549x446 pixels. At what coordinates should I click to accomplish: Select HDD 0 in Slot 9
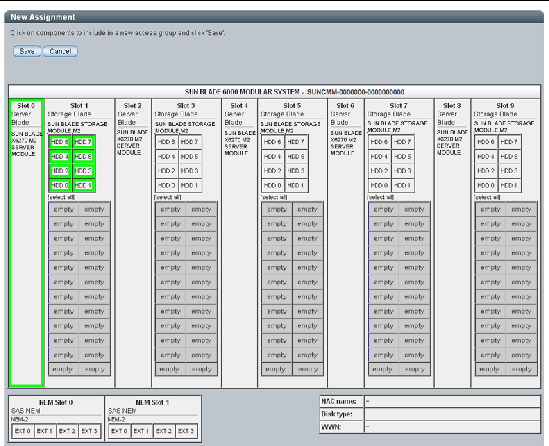tap(486, 185)
